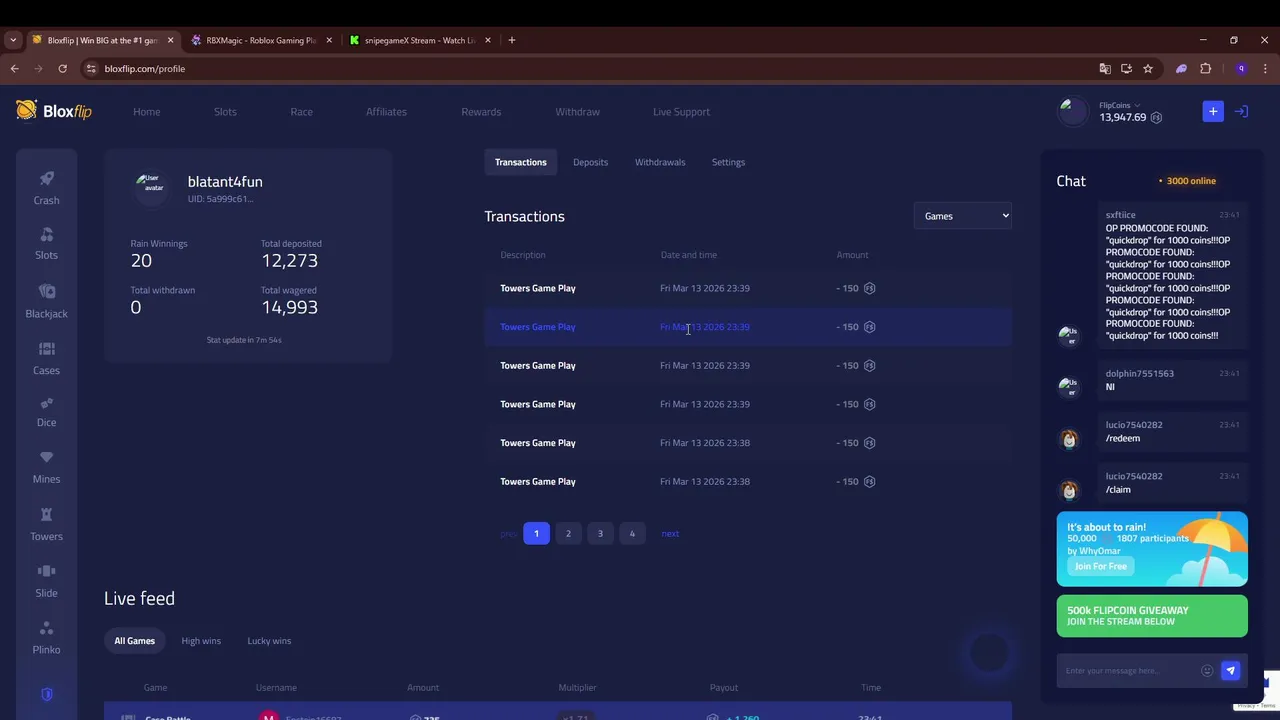Click username dolphin7551563 in chat
The width and height of the screenshot is (1280, 720).
pyautogui.click(x=1140, y=374)
